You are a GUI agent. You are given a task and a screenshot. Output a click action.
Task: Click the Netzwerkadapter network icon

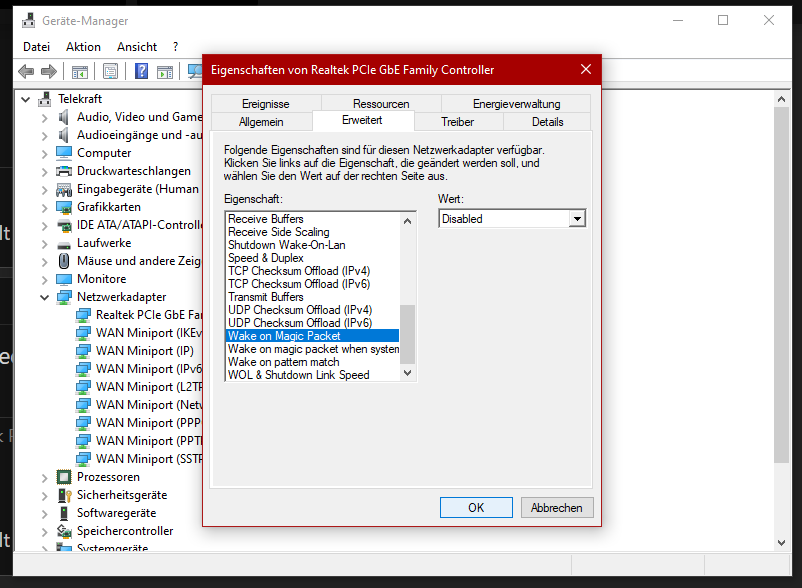pyautogui.click(x=64, y=297)
